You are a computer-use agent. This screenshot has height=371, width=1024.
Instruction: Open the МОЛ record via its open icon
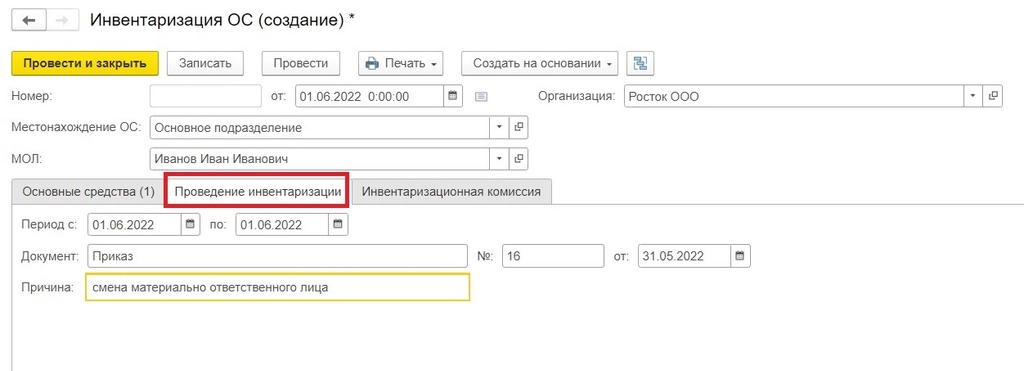pyautogui.click(x=519, y=159)
